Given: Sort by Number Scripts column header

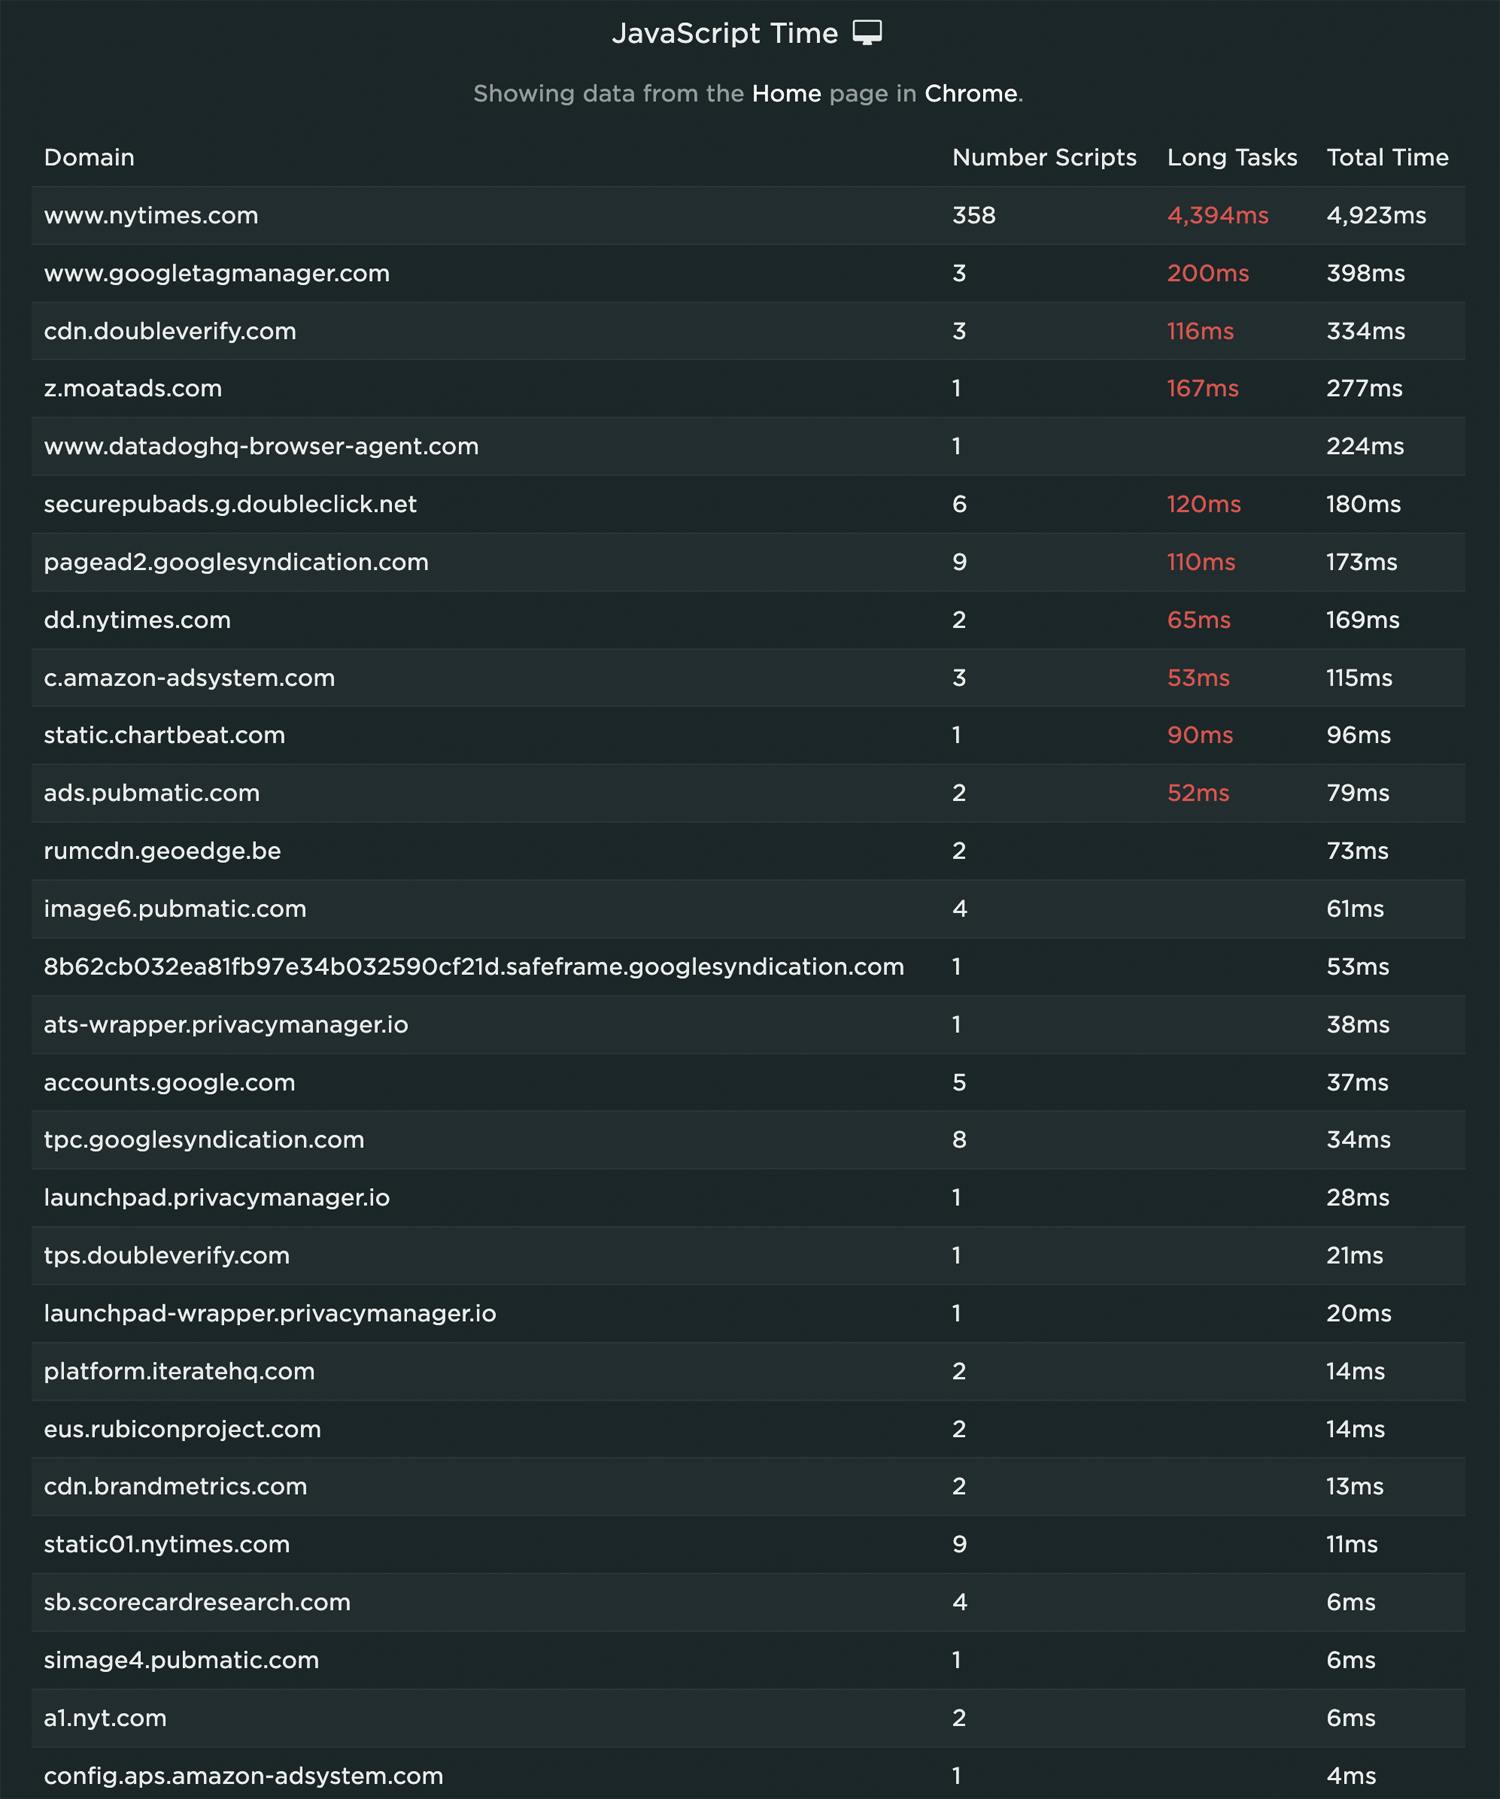Looking at the screenshot, I should [x=1044, y=157].
